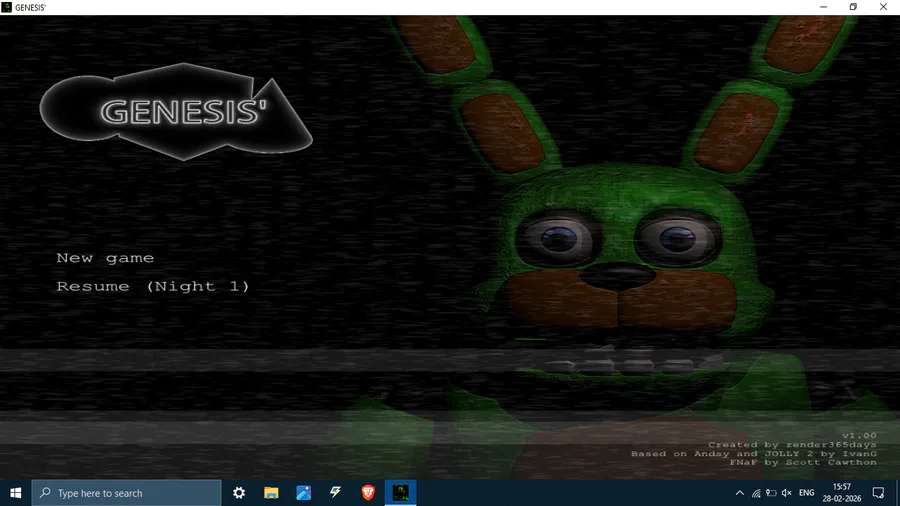Click 'Based on Anday and JOLLY 2' credit
This screenshot has width=900, height=506.
[754, 454]
